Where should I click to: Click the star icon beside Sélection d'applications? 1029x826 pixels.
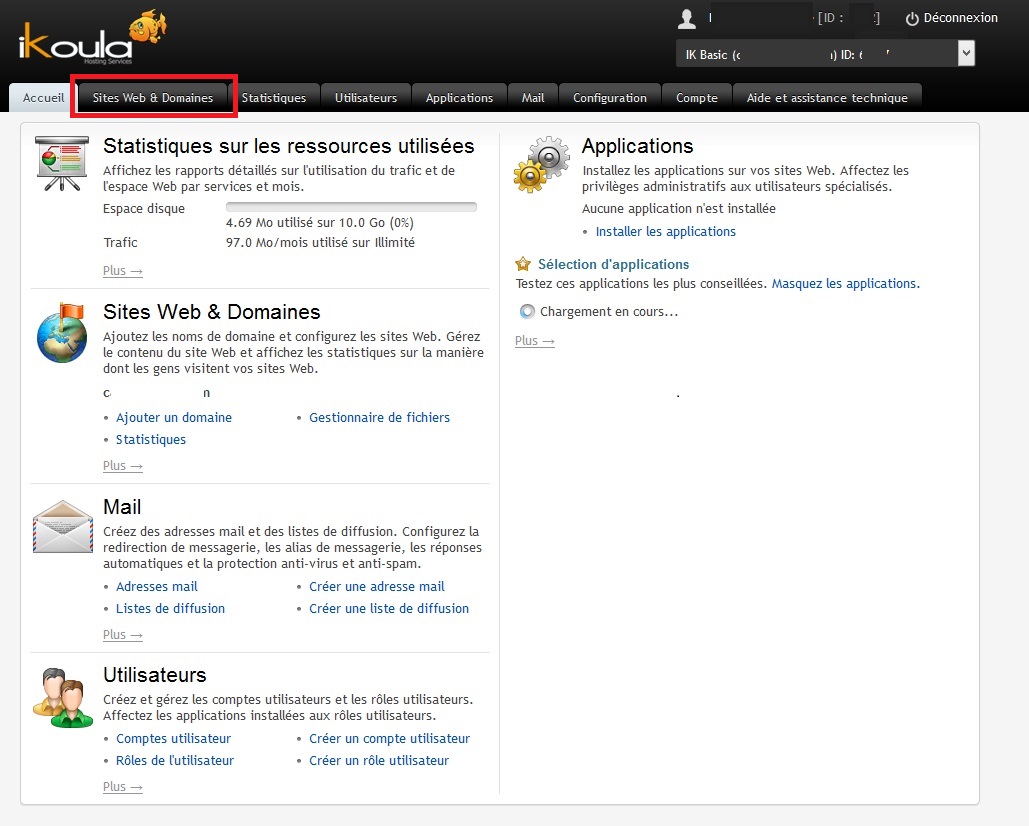(522, 265)
